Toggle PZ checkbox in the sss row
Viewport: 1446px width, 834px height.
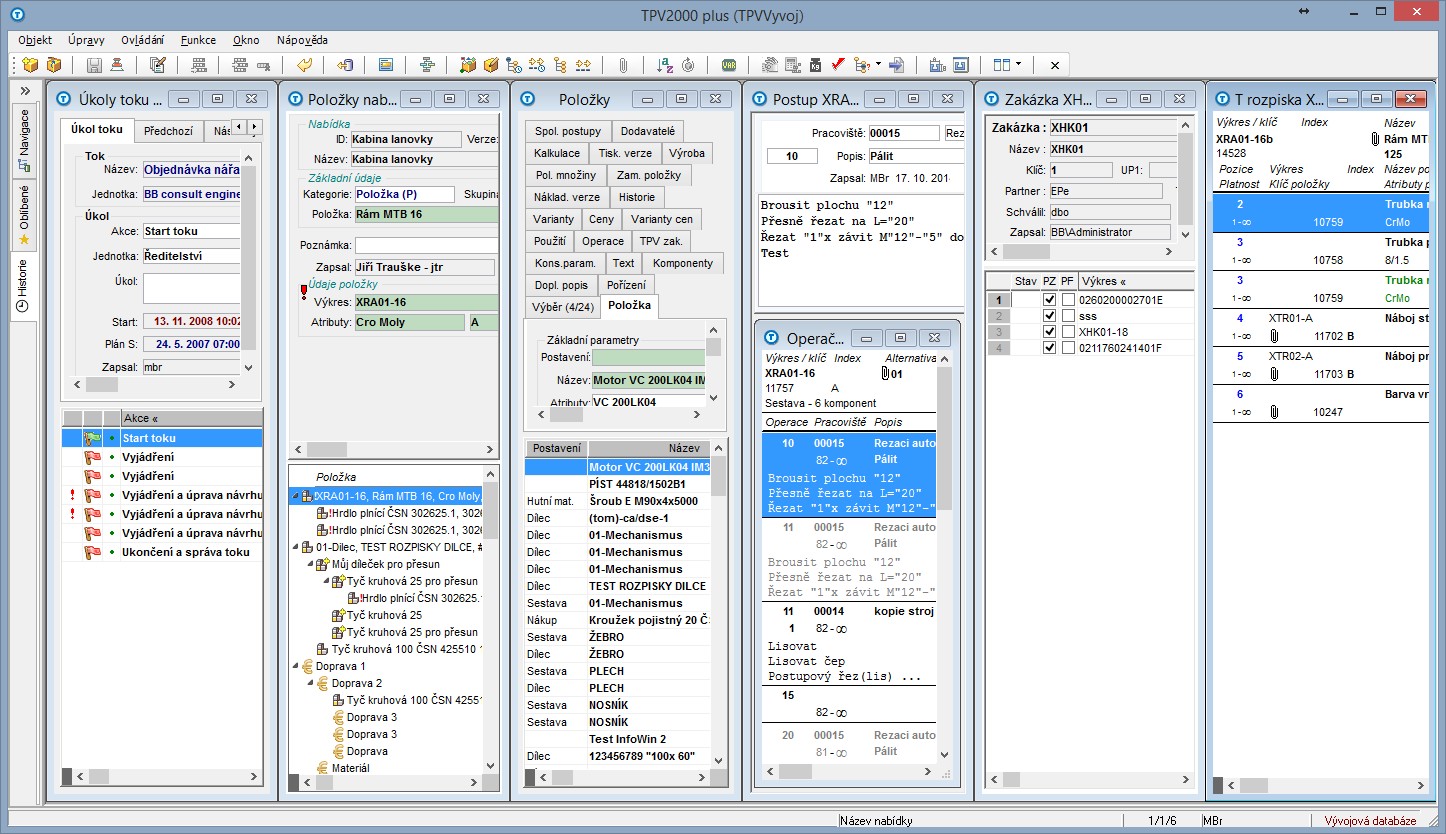click(x=1050, y=316)
